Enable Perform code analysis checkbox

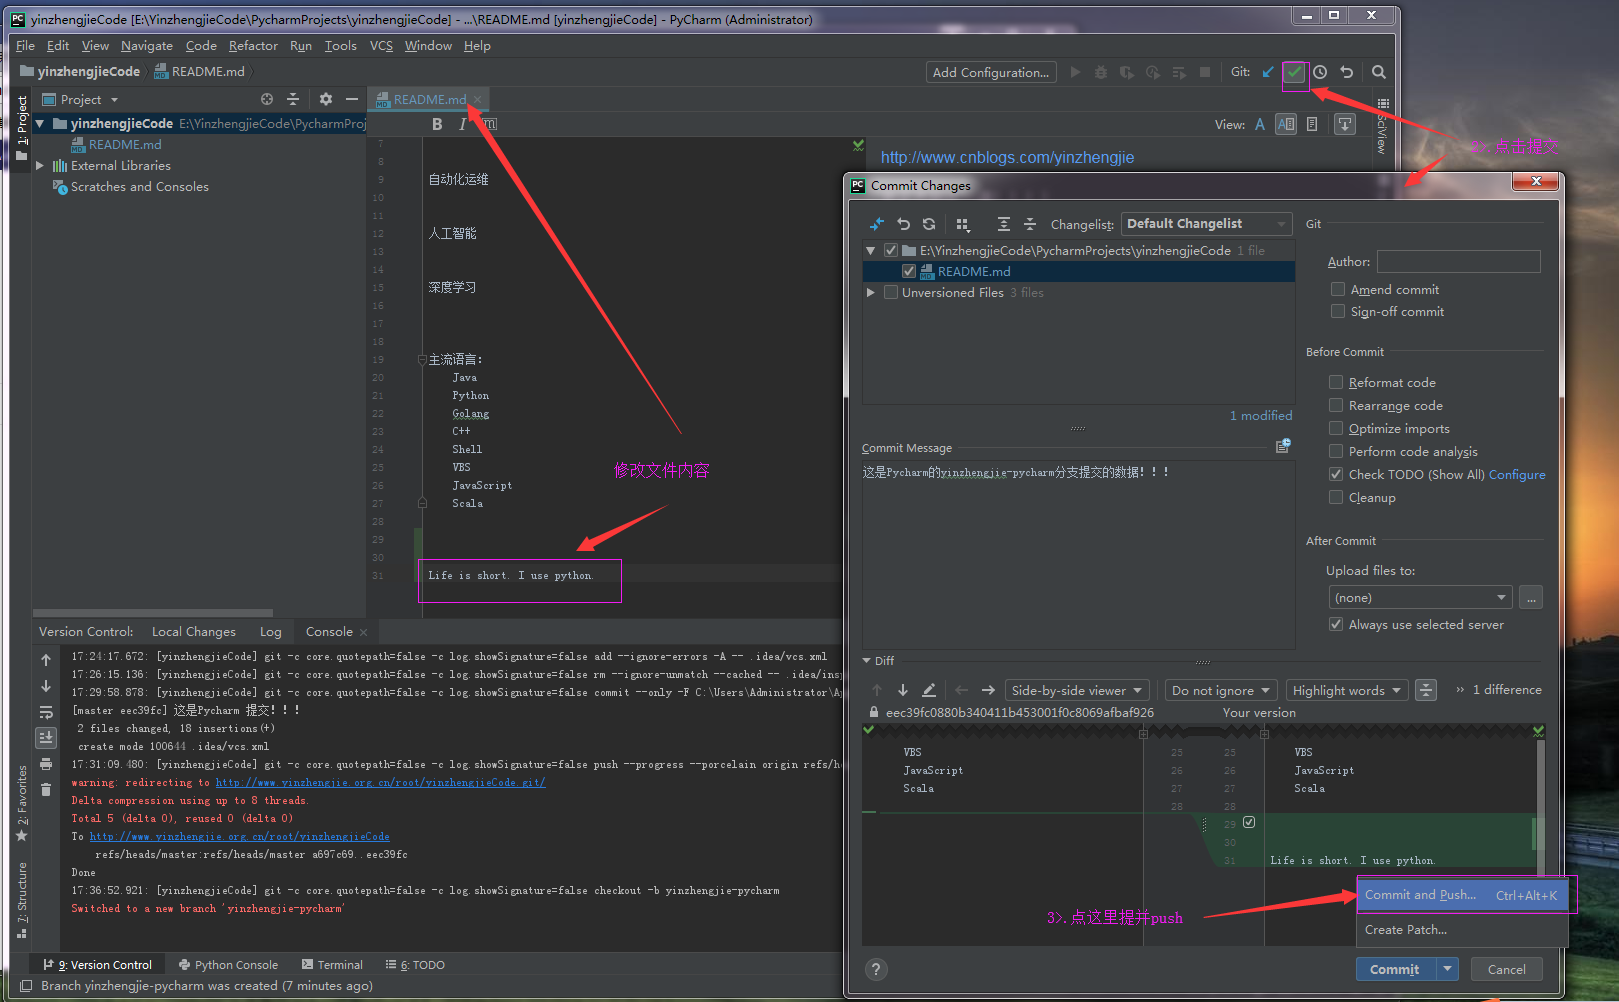(1336, 451)
